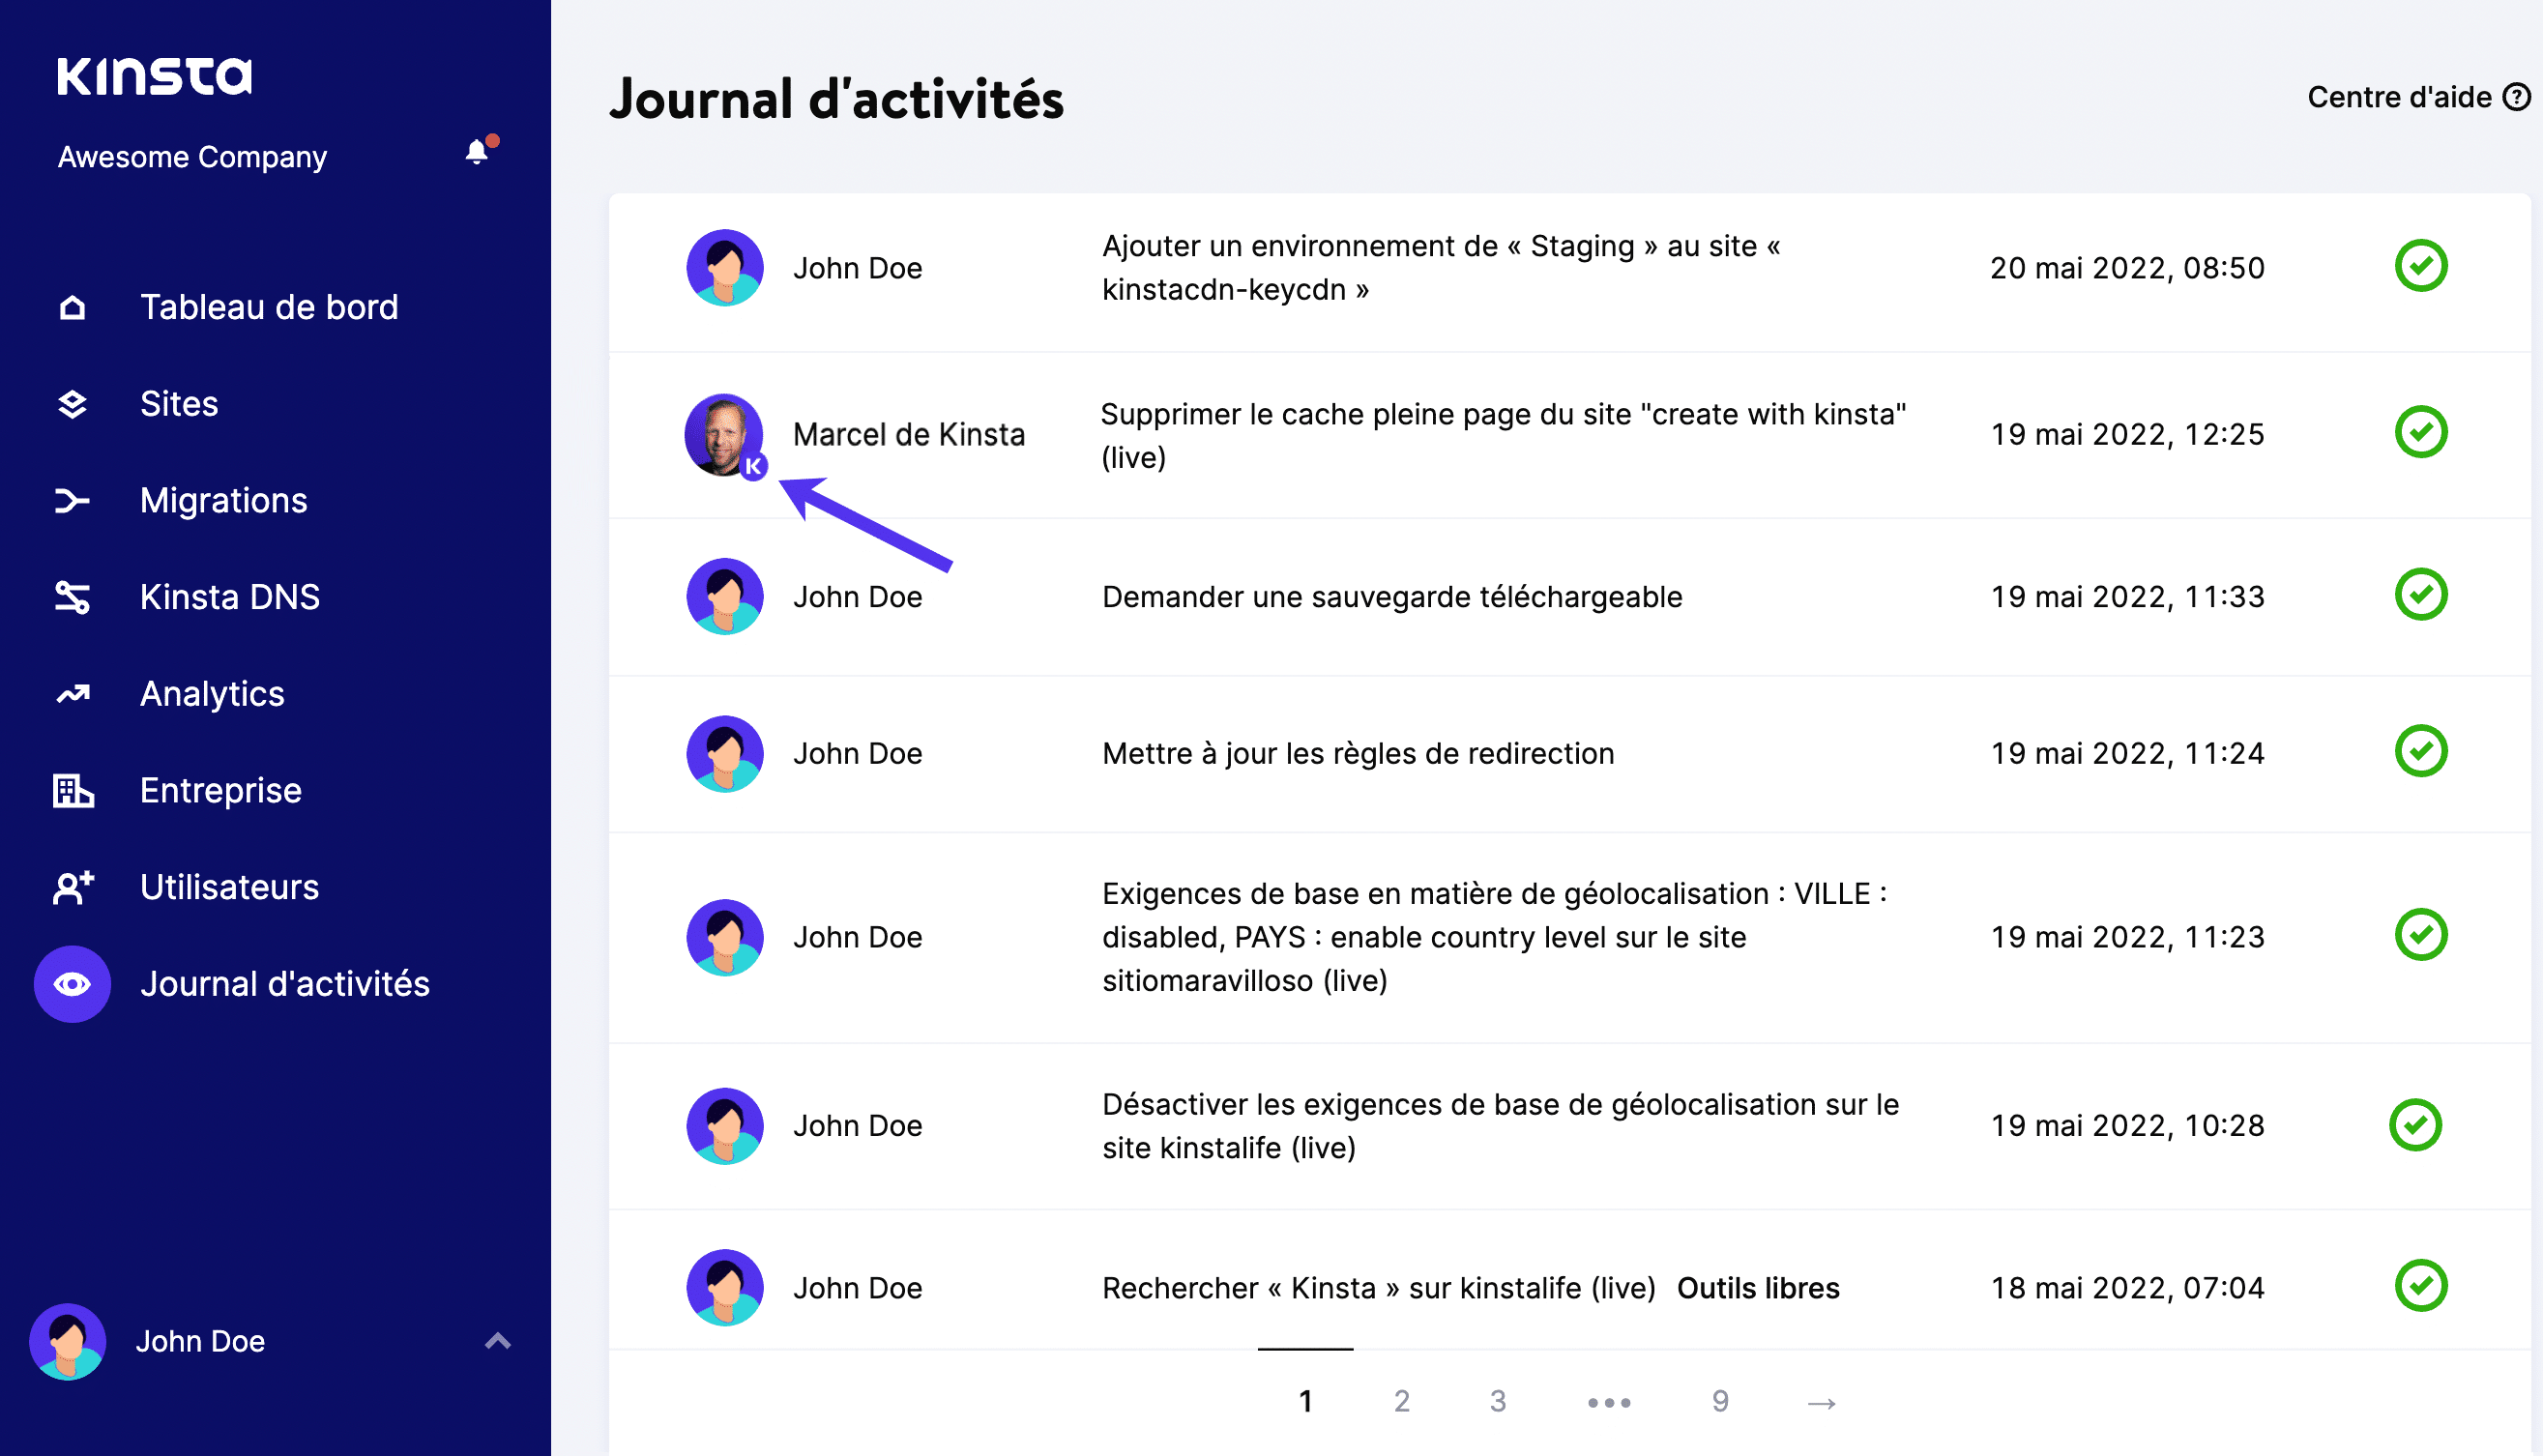
Task: Click the Journal d'activités eye icon
Action: coord(70,983)
